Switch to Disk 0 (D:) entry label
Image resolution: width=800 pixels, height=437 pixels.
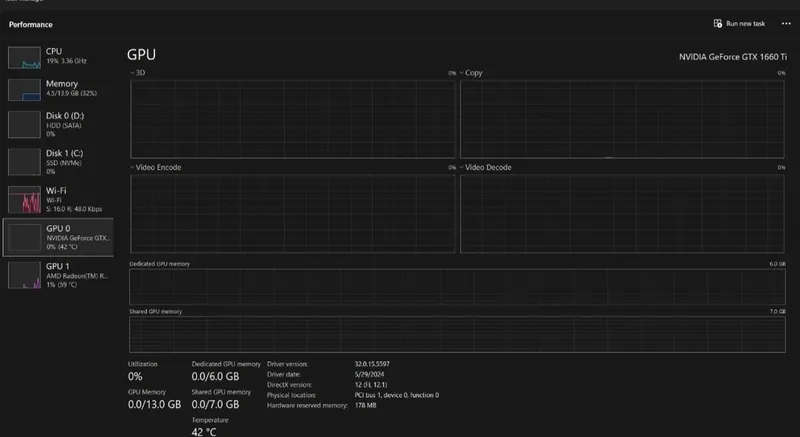(65, 116)
